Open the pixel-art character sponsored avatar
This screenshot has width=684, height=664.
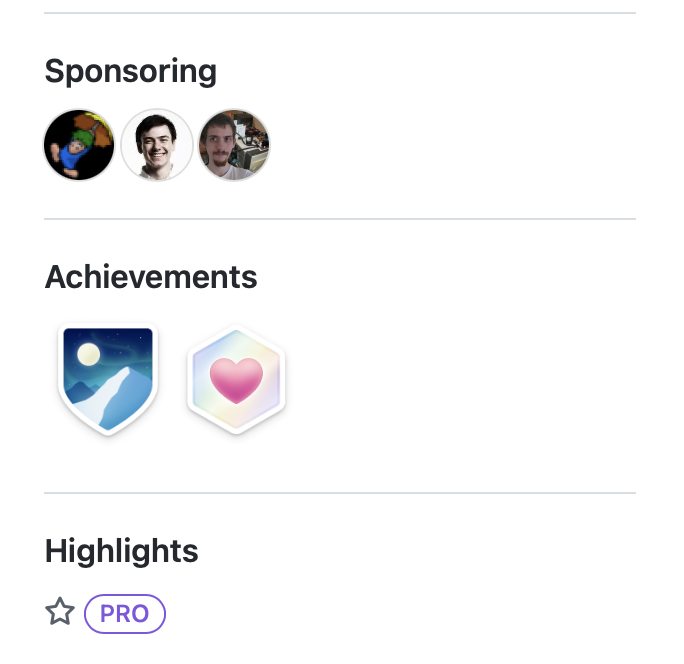pyautogui.click(x=80, y=145)
